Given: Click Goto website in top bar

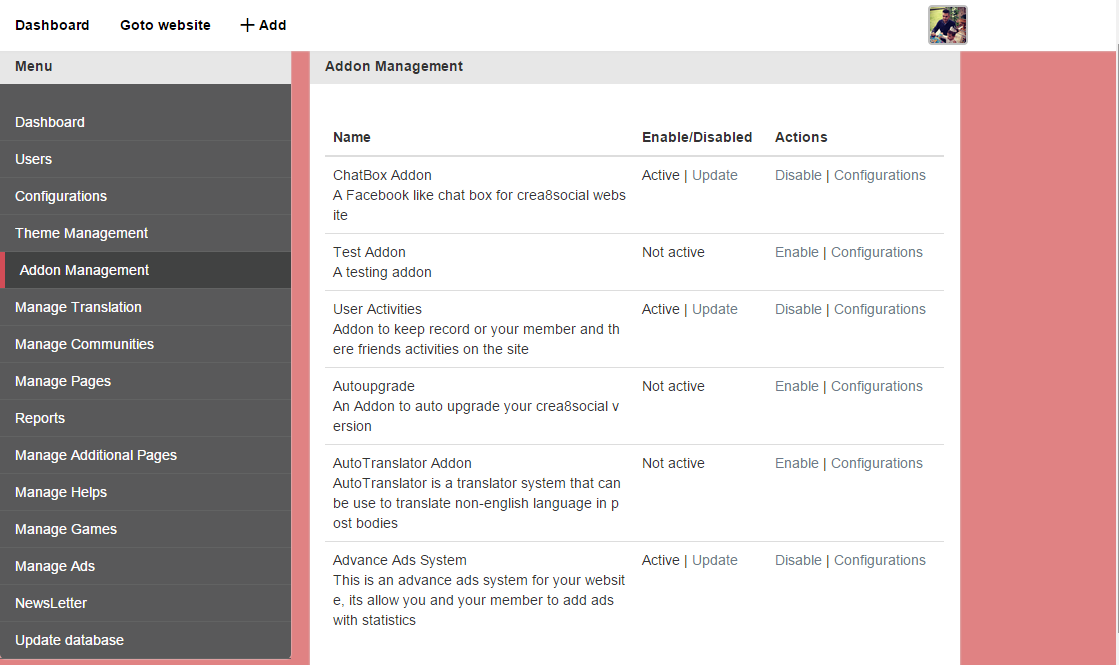Looking at the screenshot, I should coord(165,25).
